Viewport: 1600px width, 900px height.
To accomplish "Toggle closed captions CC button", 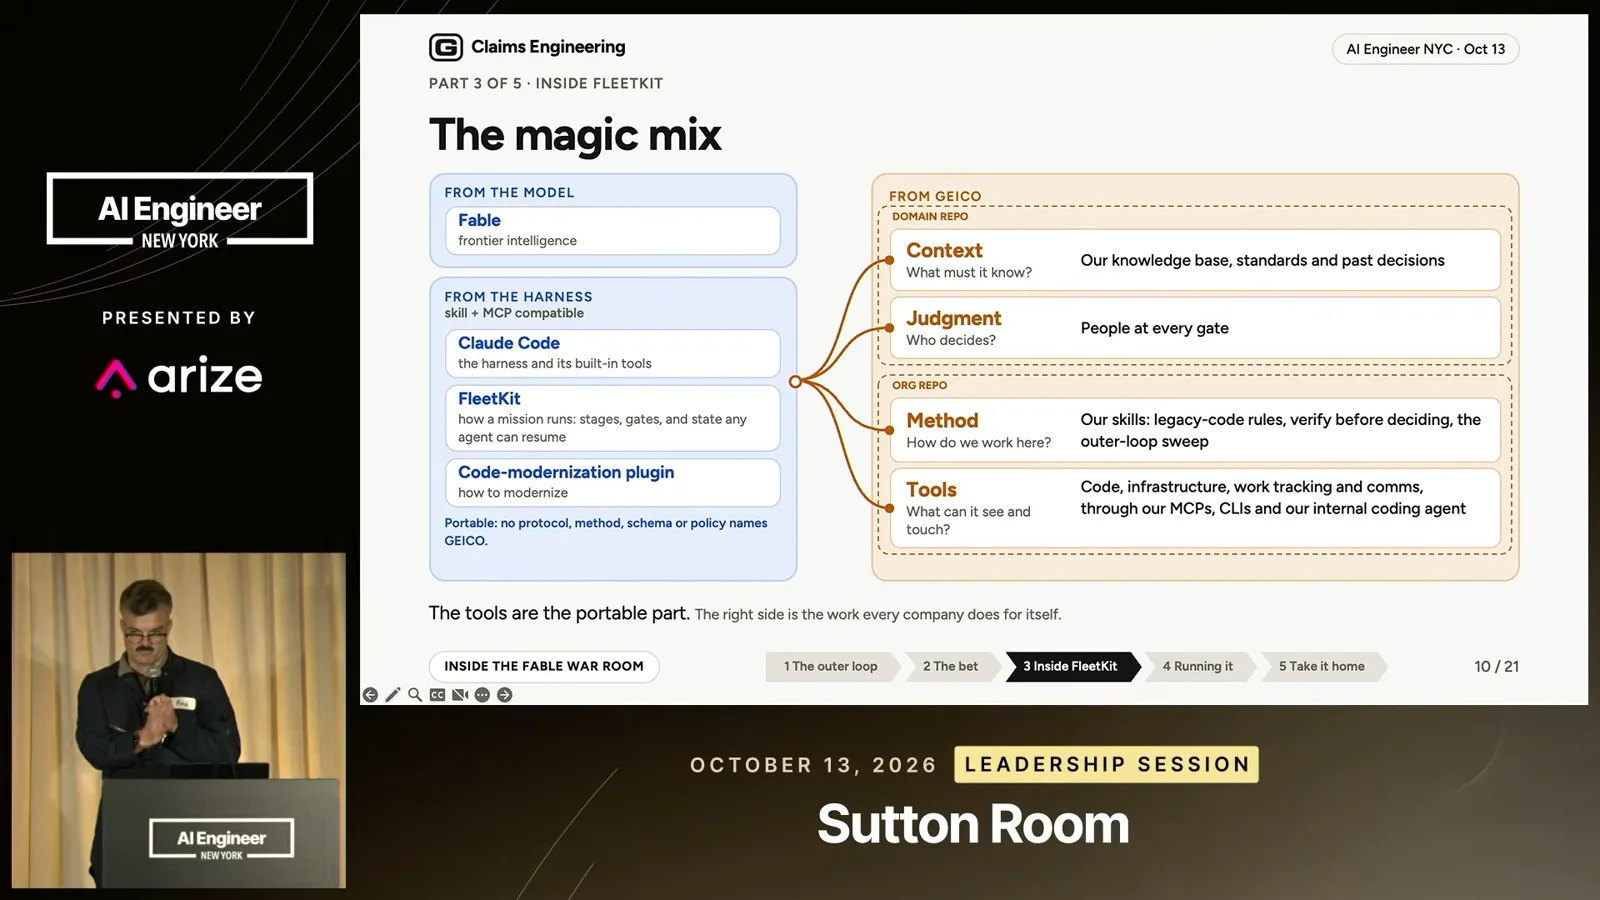I will point(437,695).
